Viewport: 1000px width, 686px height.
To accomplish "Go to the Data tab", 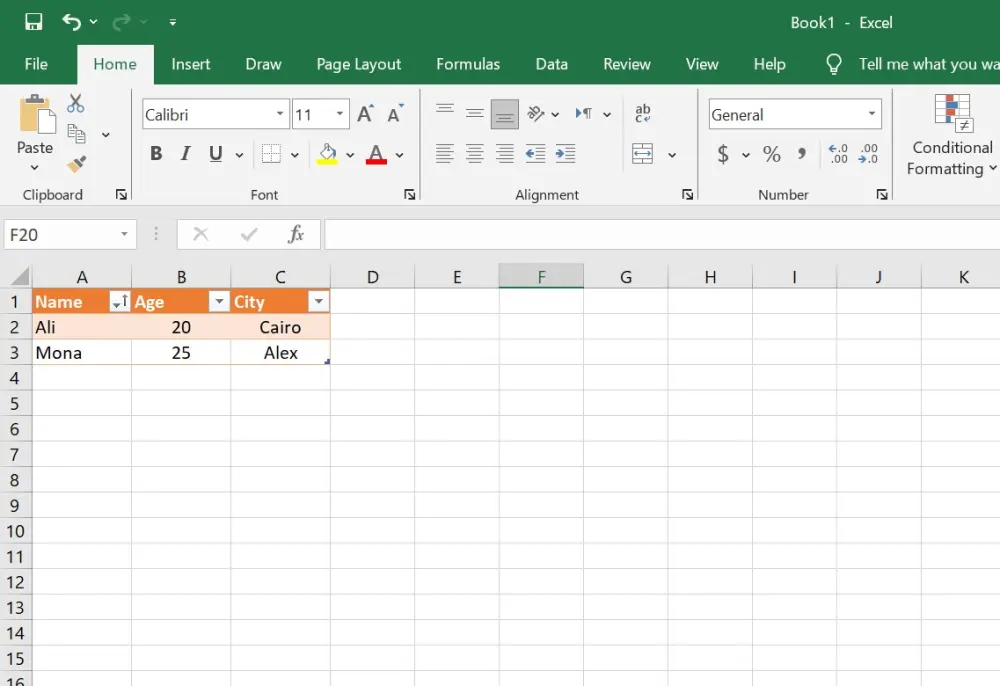I will [552, 64].
